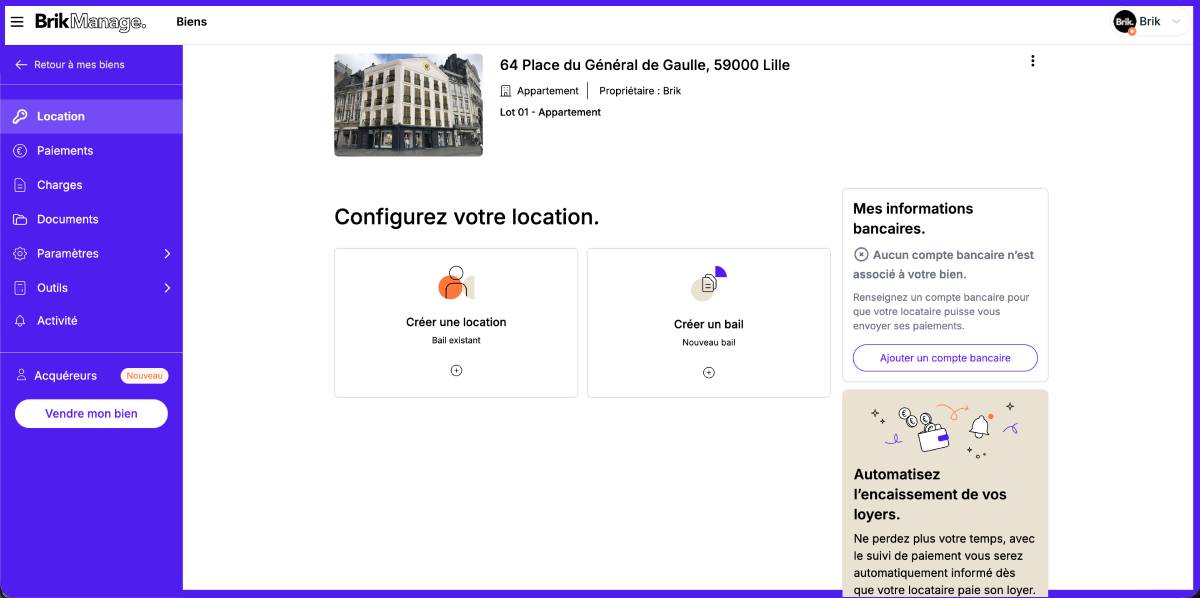Select the Créer un bail card

point(709,323)
